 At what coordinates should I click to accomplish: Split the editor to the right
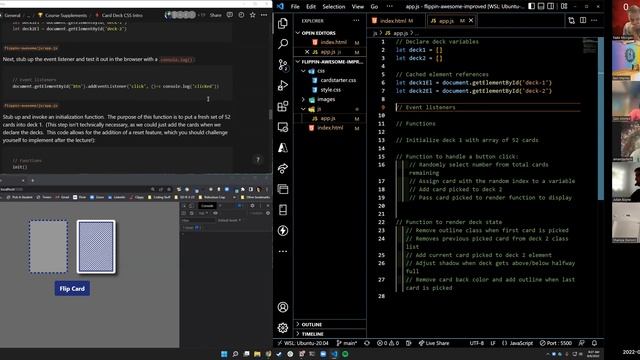point(583,20)
